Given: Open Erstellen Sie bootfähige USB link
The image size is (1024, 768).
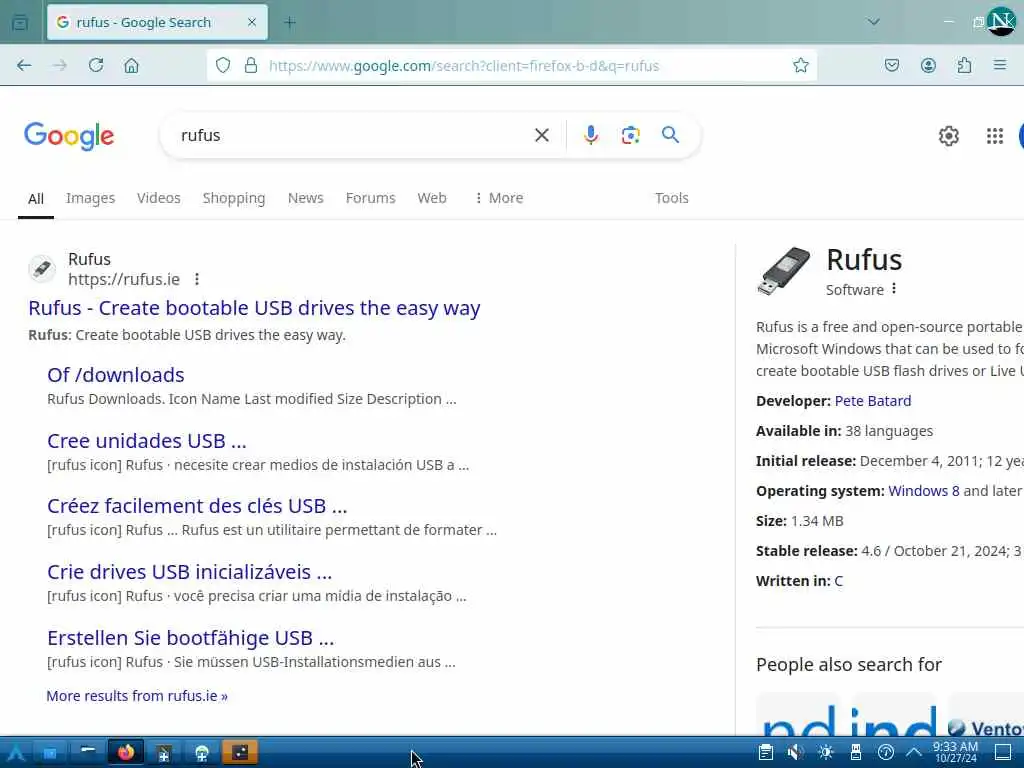Looking at the screenshot, I should pyautogui.click(x=190, y=638).
